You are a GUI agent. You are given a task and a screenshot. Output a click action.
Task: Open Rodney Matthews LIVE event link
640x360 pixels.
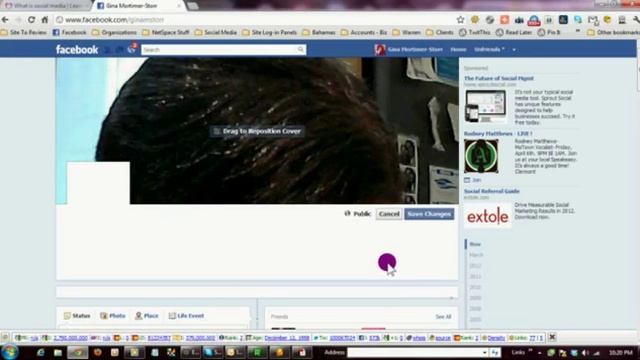point(498,133)
